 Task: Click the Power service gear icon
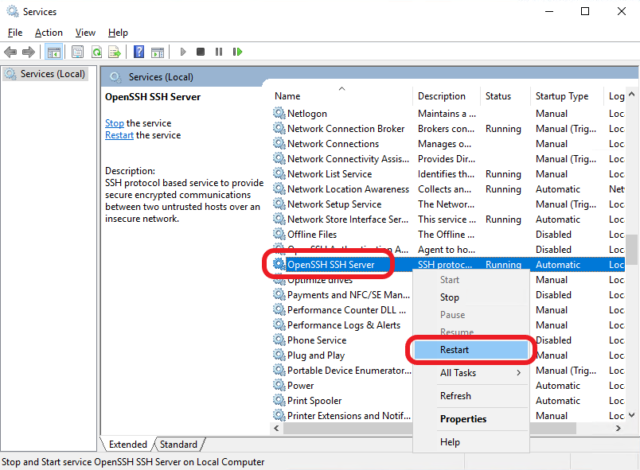point(279,385)
